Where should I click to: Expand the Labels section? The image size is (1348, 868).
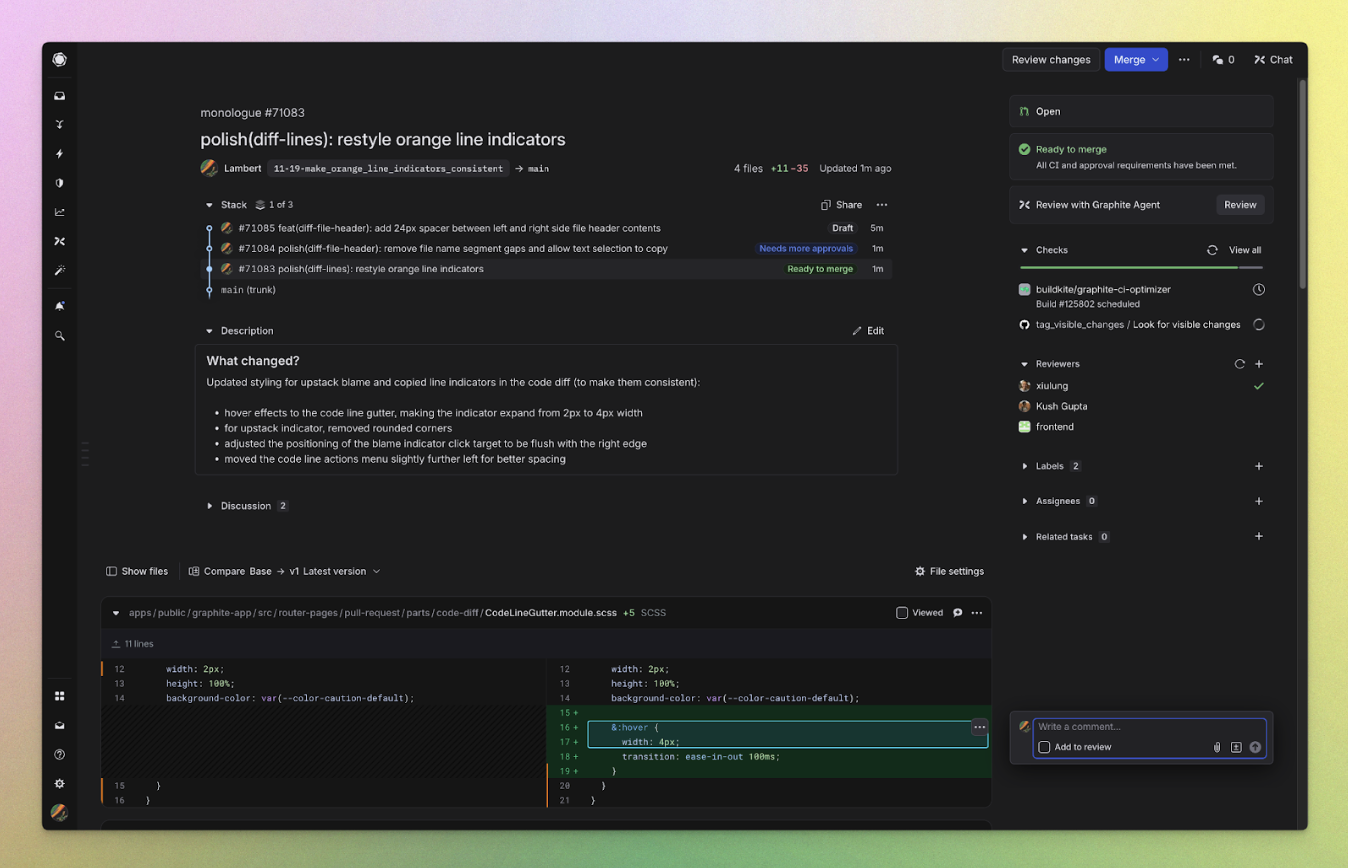pyautogui.click(x=1023, y=466)
